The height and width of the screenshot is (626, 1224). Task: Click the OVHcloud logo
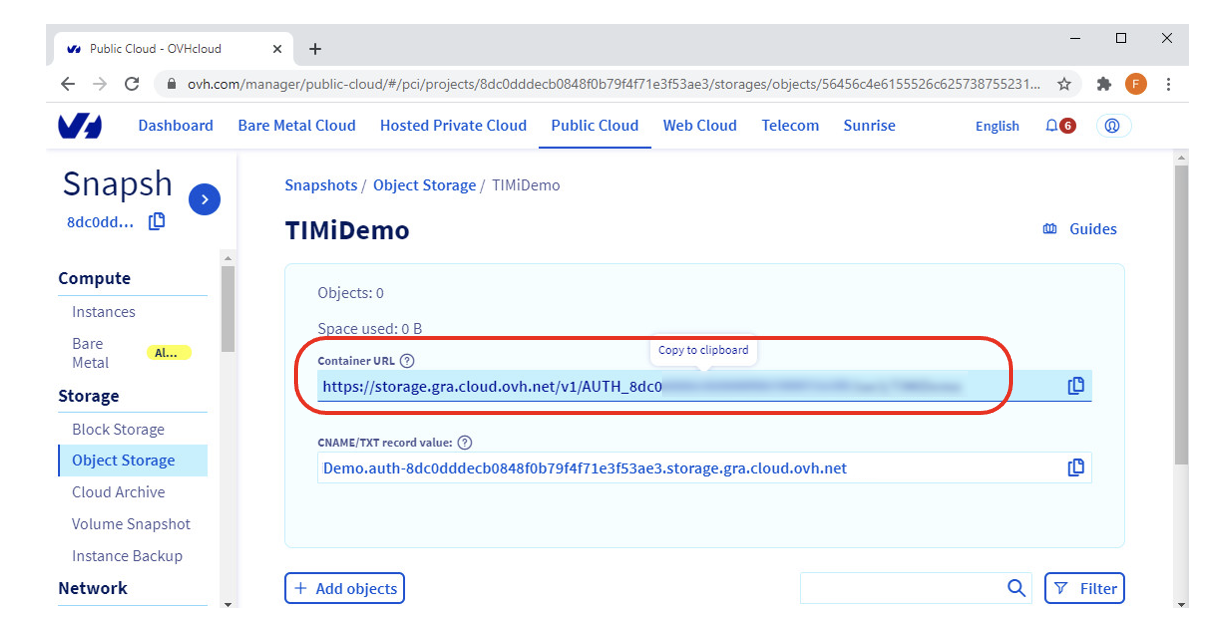pos(80,126)
